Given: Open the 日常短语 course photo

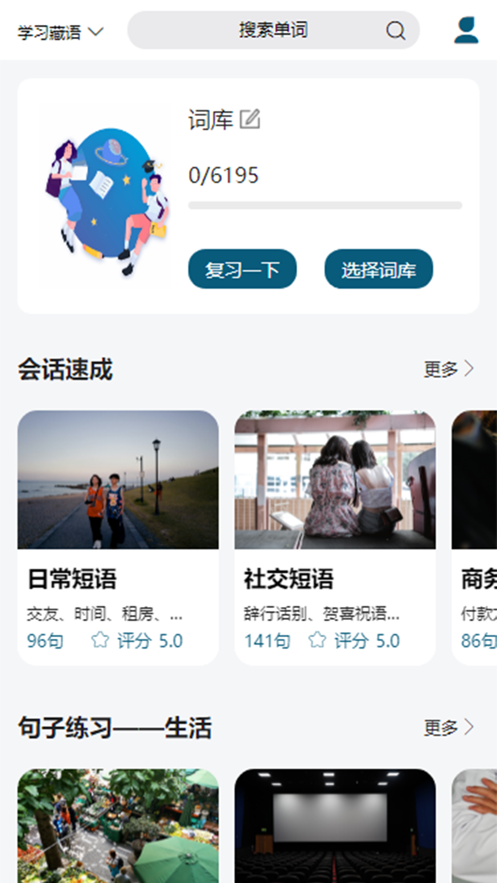Looking at the screenshot, I should point(118,480).
